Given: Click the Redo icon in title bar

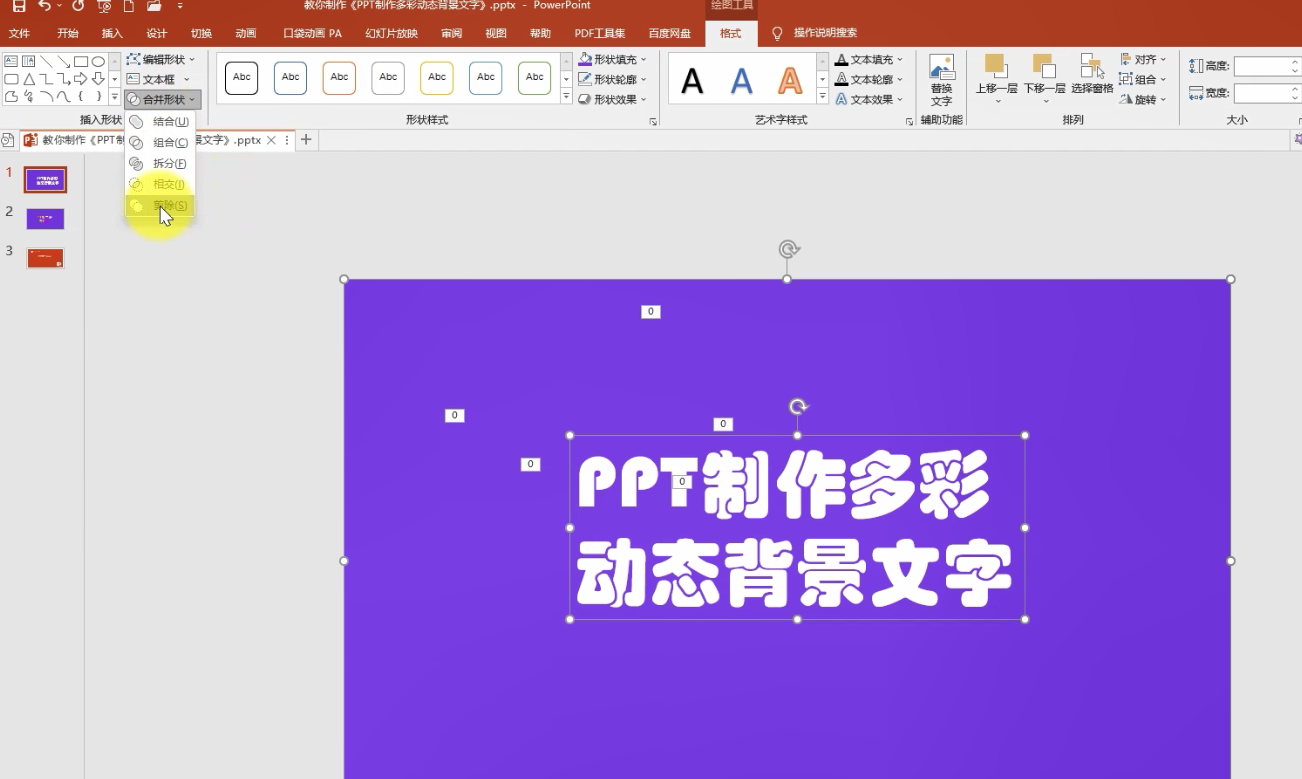Looking at the screenshot, I should pyautogui.click(x=78, y=6).
